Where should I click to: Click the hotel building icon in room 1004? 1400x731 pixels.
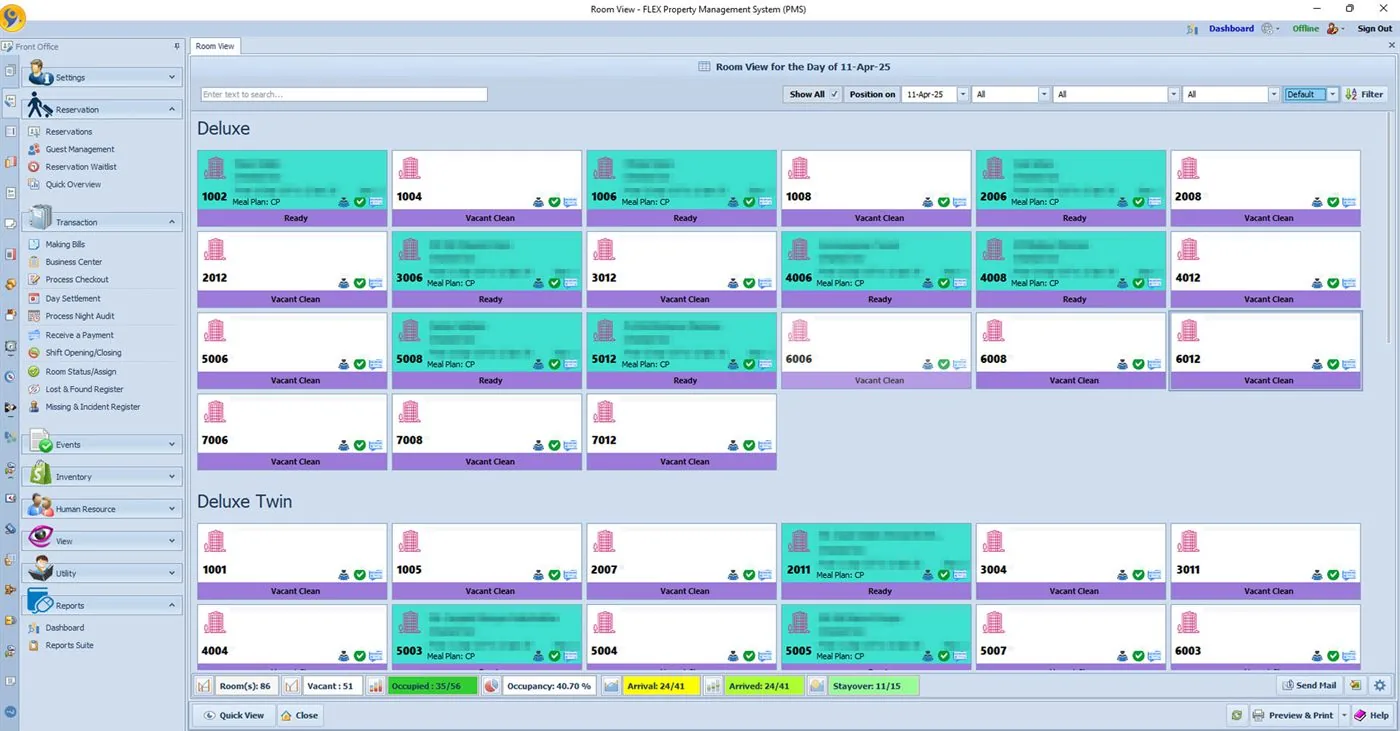[409, 168]
